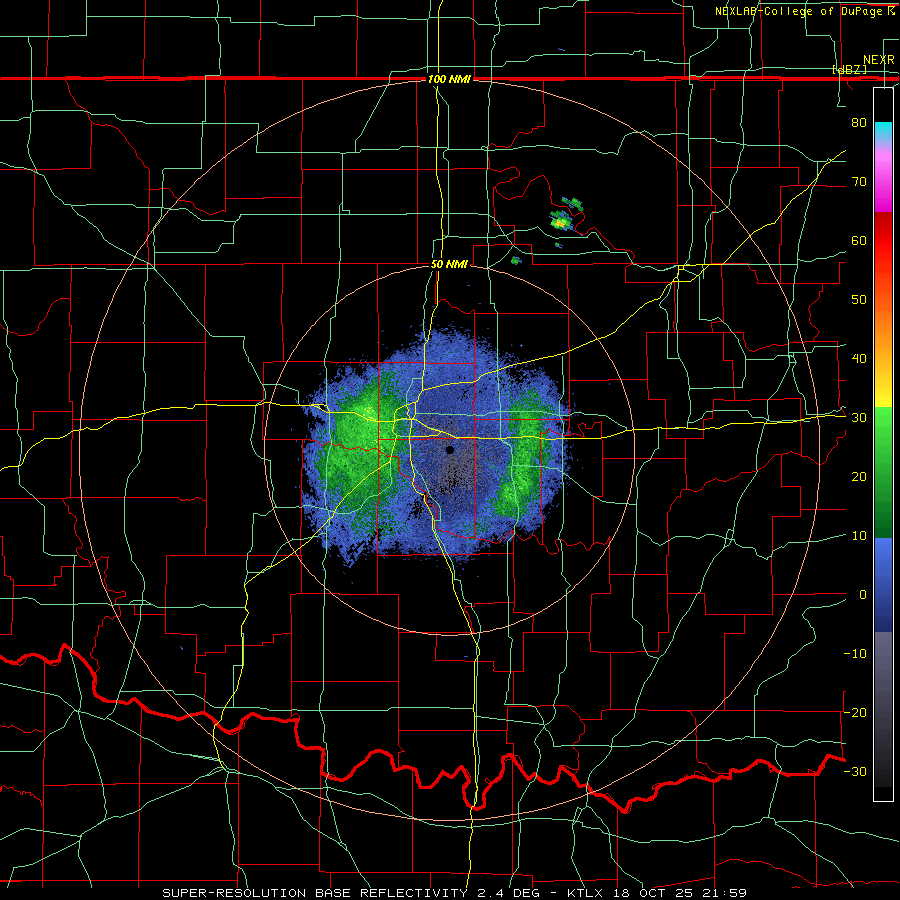Image resolution: width=900 pixels, height=900 pixels.
Task: Click the SUPER-RESOLUTION BASE REFLECTIVITY caption text
Action: tap(315, 893)
